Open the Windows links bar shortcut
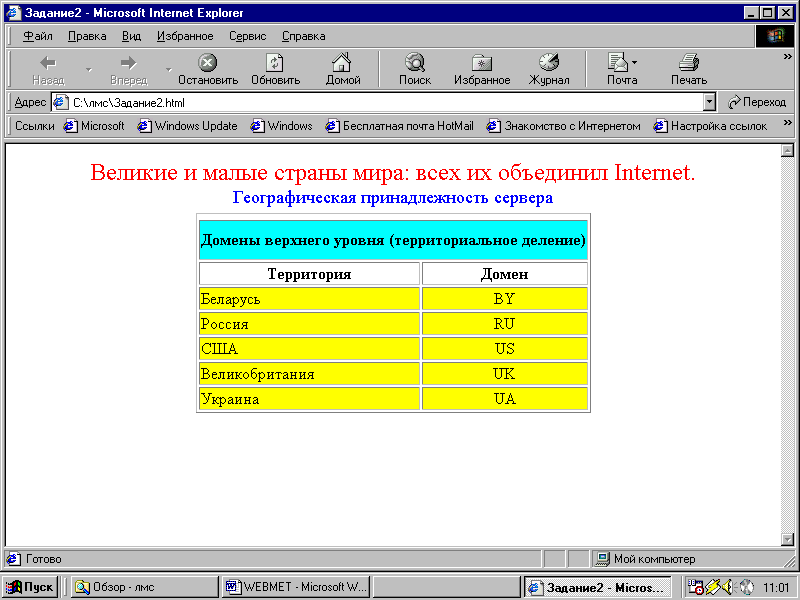Screen dimensions: 800x600 click(x=282, y=126)
